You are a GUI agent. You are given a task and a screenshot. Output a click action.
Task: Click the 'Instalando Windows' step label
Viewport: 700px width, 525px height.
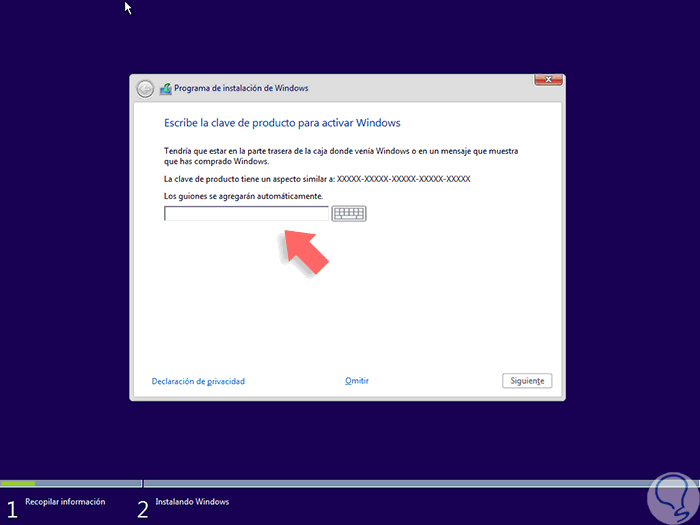(x=192, y=502)
